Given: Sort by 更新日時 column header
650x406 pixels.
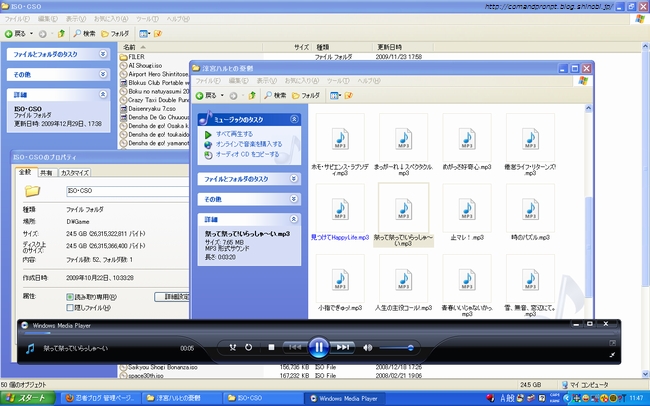Looking at the screenshot, I should pyautogui.click(x=403, y=47).
